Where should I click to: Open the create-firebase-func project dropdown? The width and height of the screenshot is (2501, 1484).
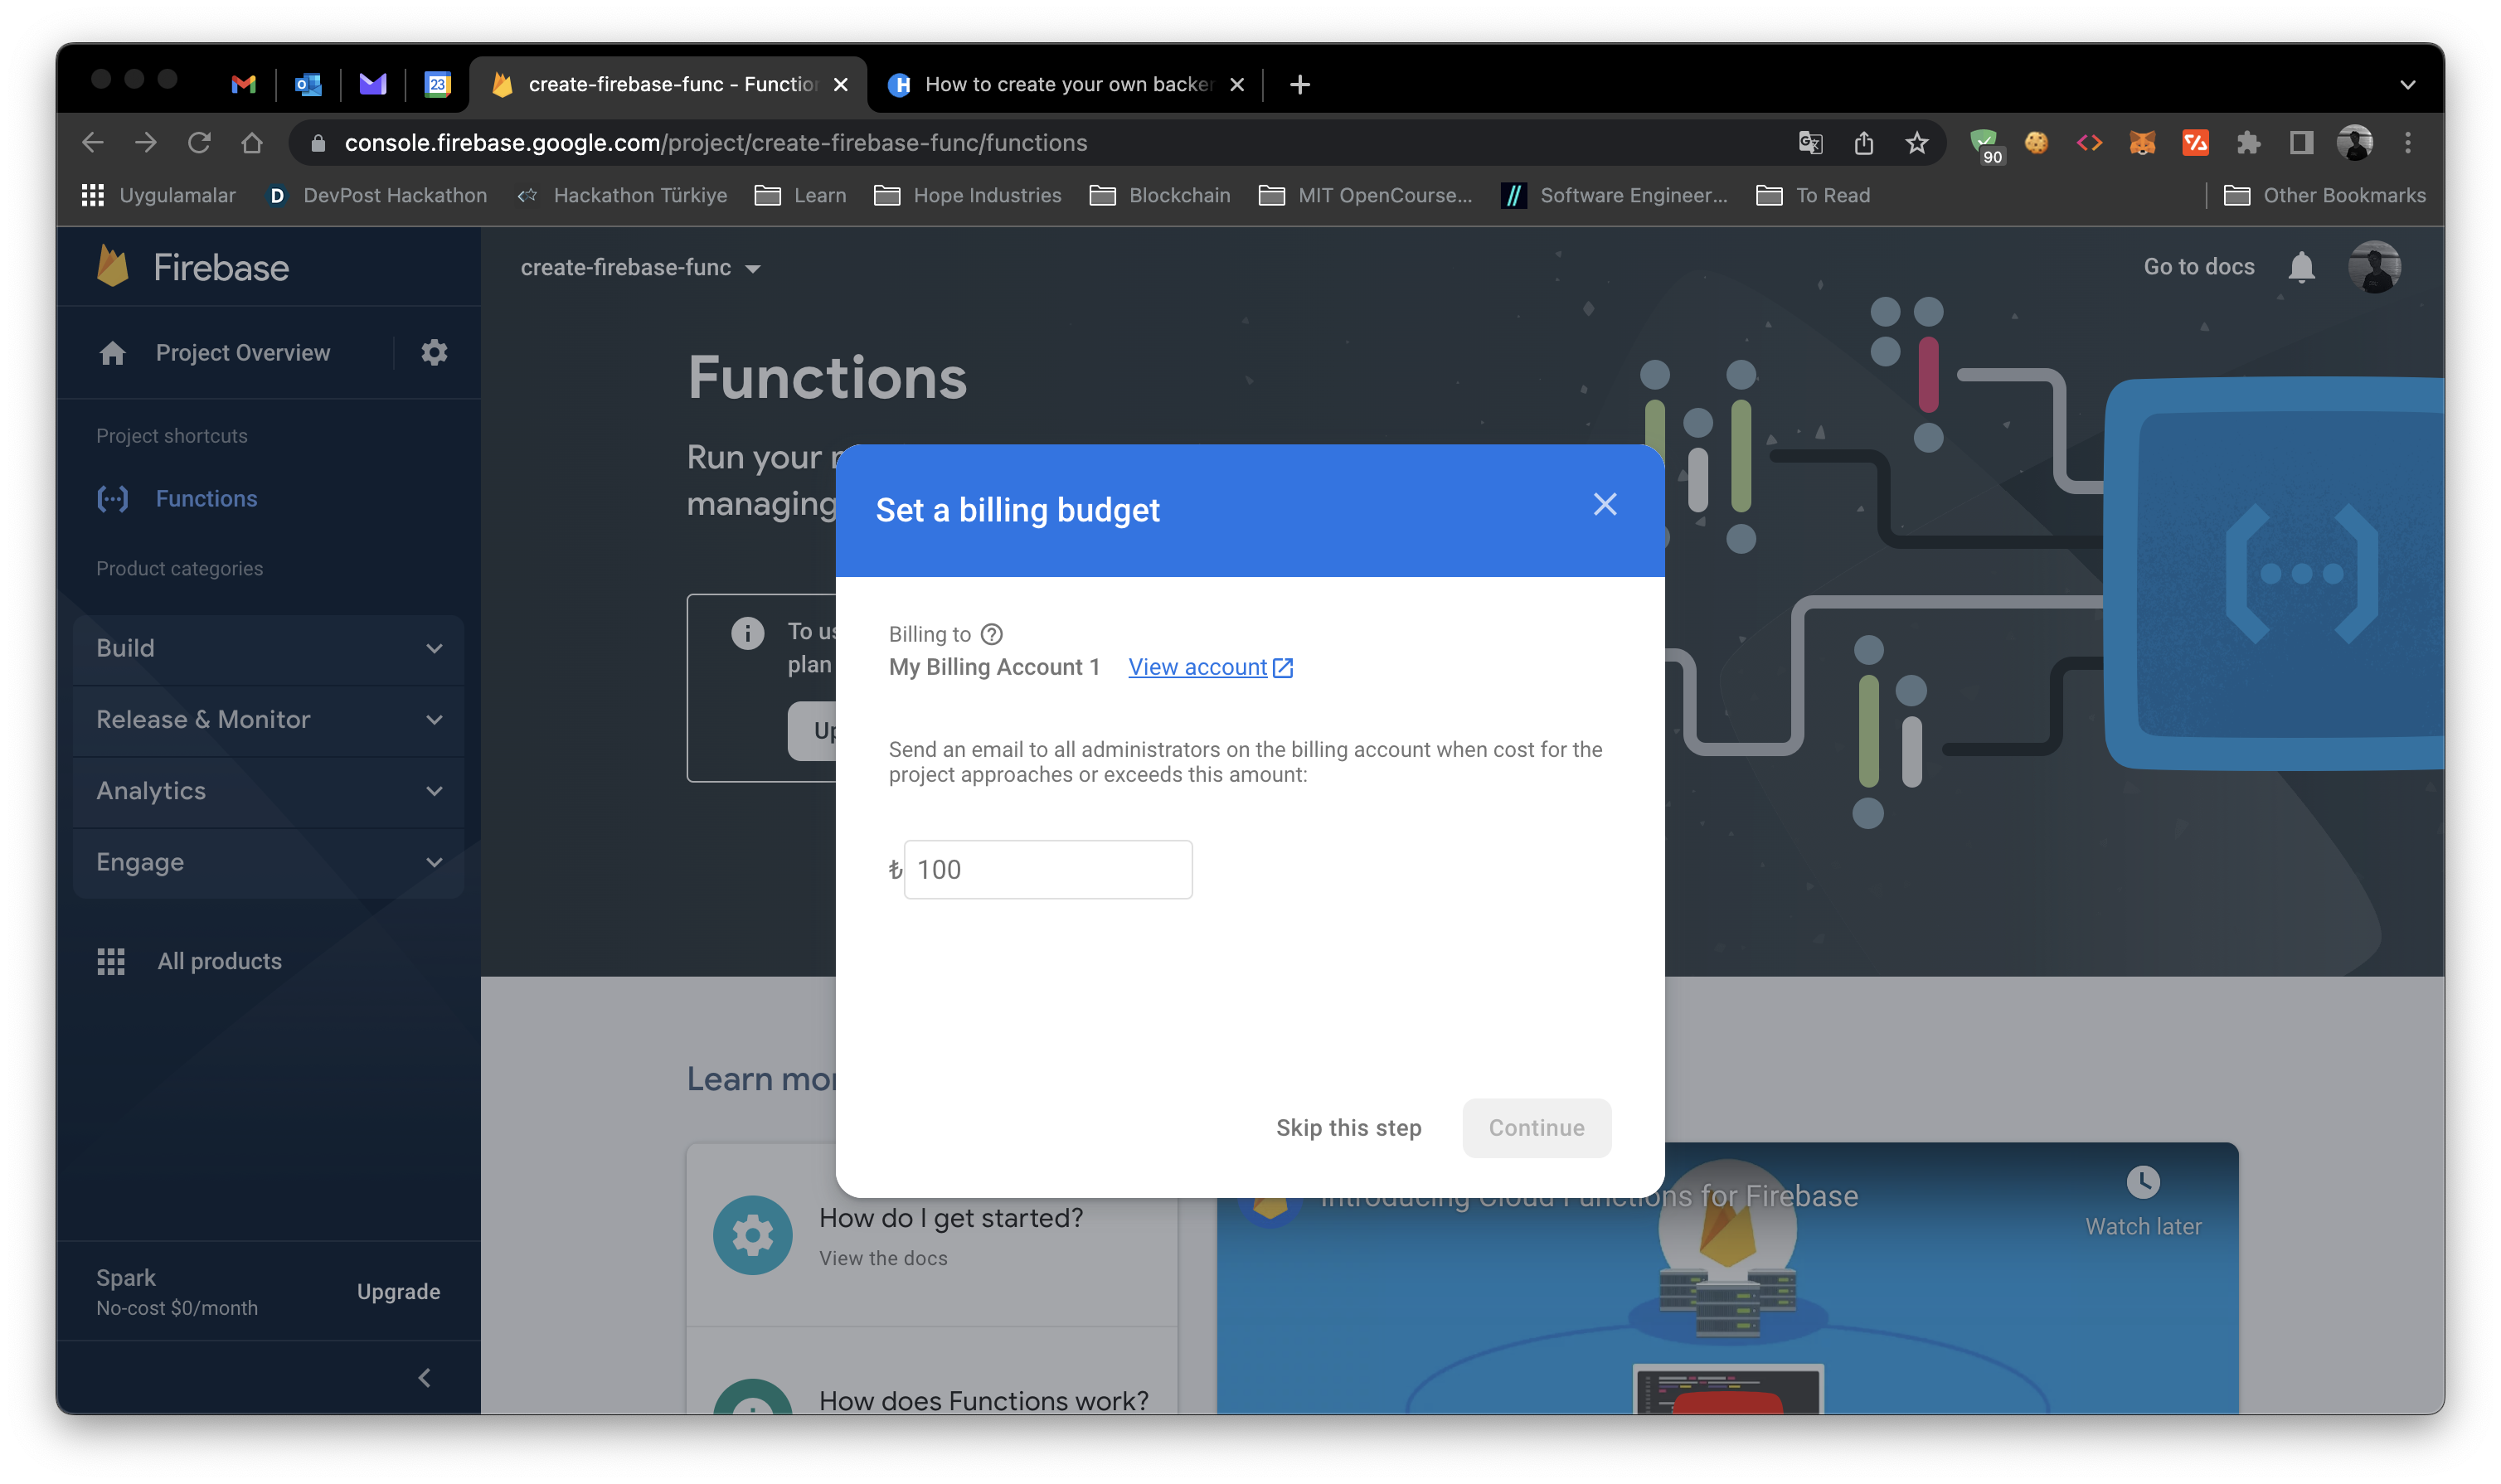tap(640, 268)
